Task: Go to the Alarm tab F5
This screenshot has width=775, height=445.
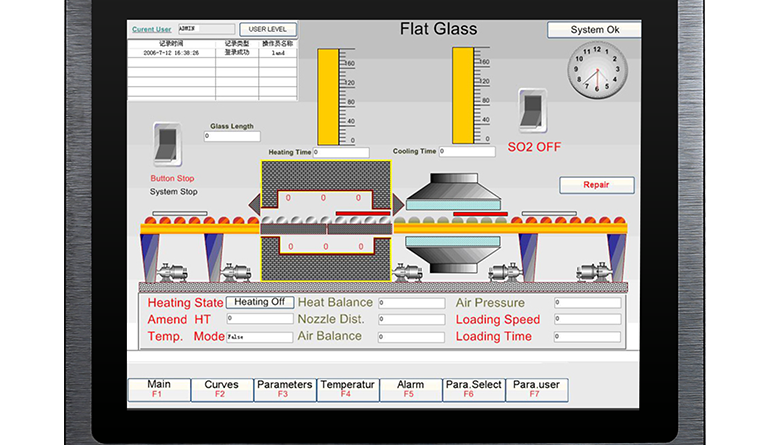Action: (410, 389)
